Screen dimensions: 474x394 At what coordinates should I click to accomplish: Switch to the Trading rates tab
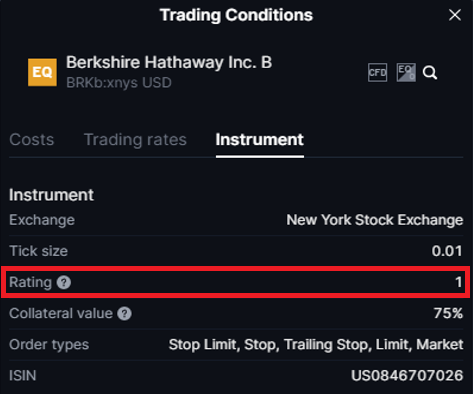[x=135, y=139]
